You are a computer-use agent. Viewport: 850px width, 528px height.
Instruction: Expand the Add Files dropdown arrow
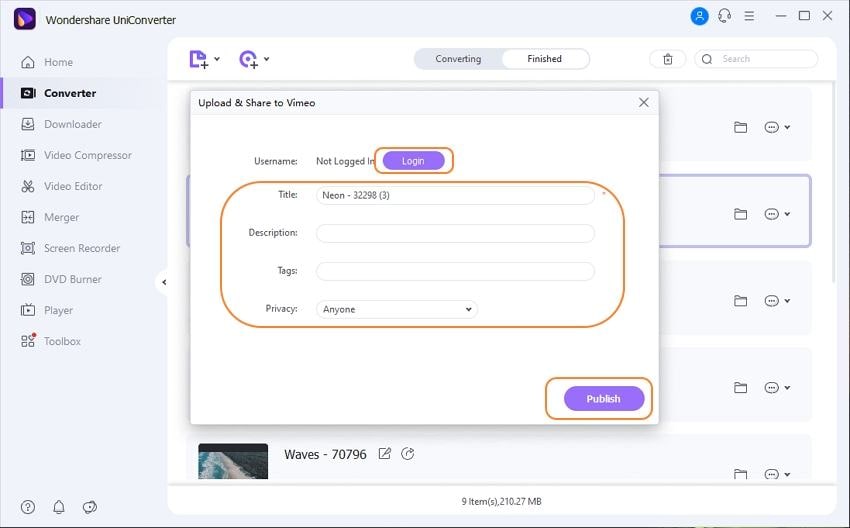tap(217, 59)
